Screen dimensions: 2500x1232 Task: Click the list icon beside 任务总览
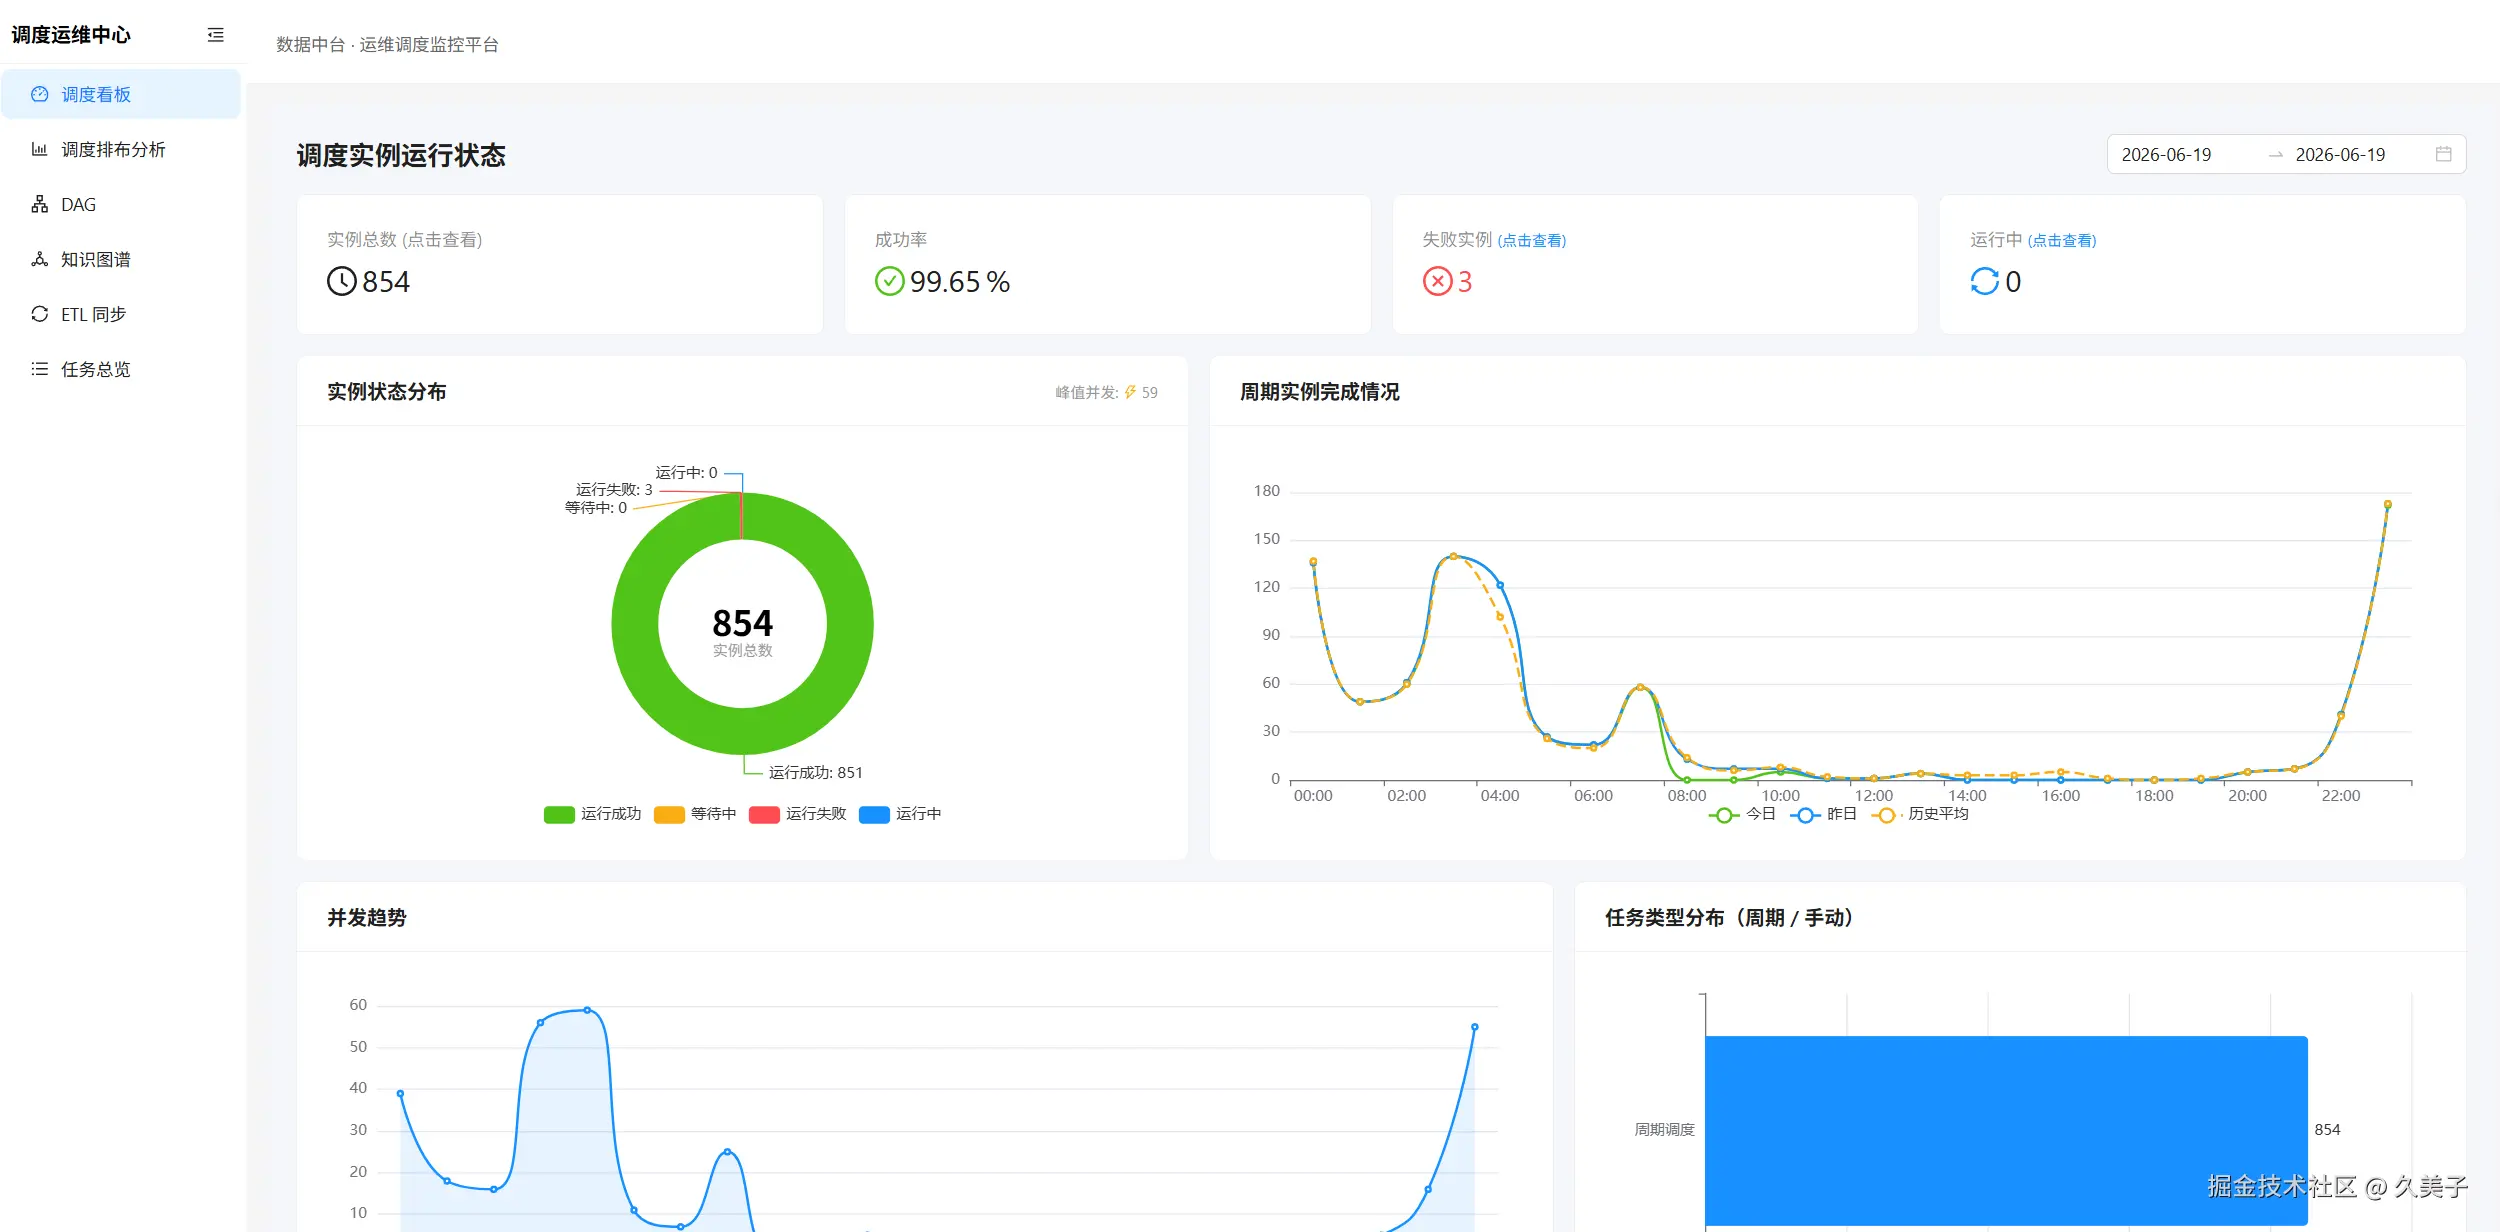[x=40, y=369]
